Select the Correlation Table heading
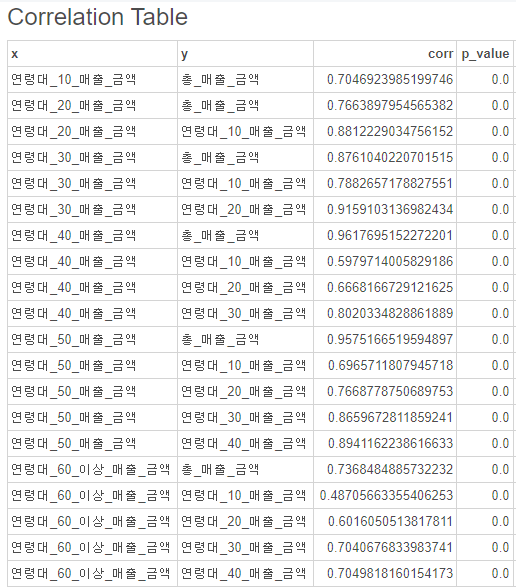This screenshot has height=587, width=516. tap(97, 17)
